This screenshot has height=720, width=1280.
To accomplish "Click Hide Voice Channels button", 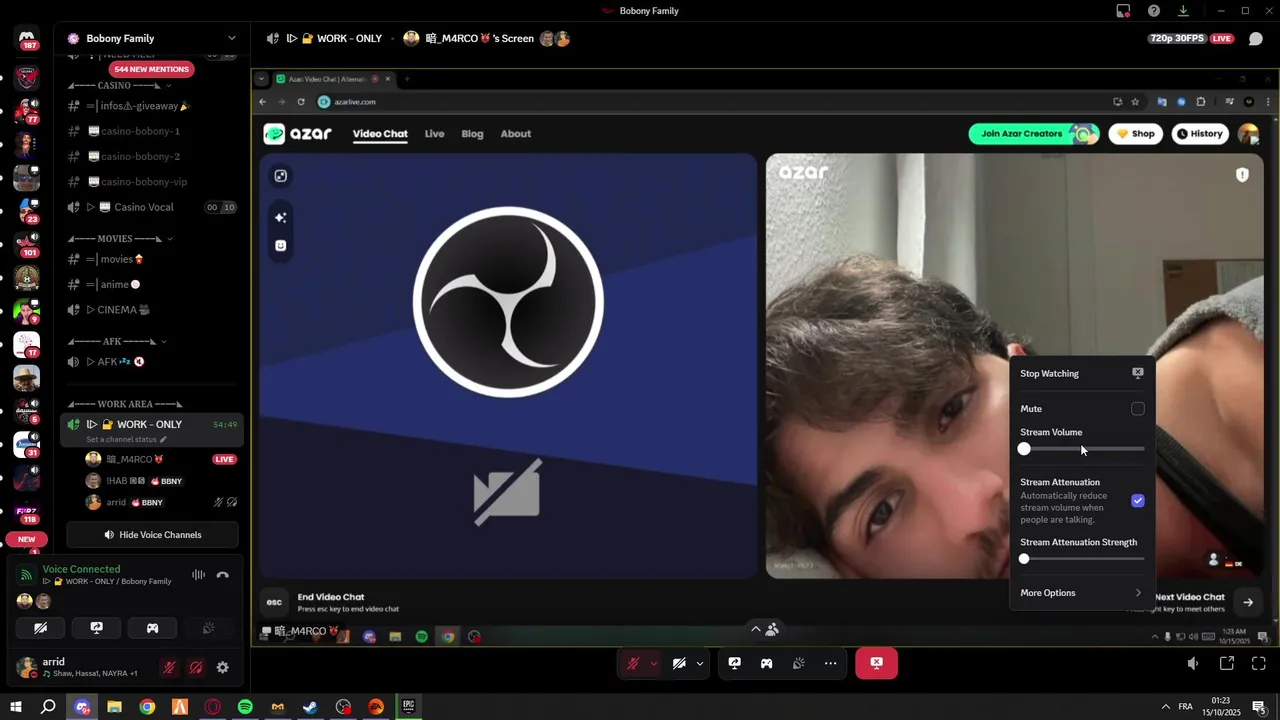I will (x=152, y=535).
